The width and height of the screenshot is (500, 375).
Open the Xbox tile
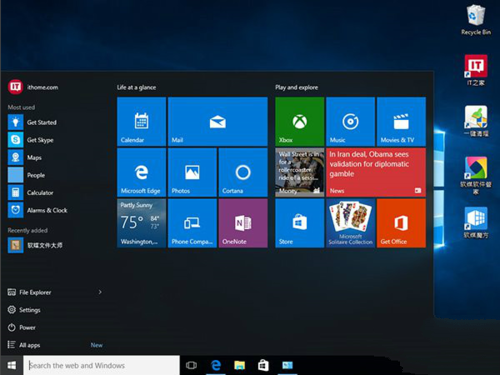[299, 122]
